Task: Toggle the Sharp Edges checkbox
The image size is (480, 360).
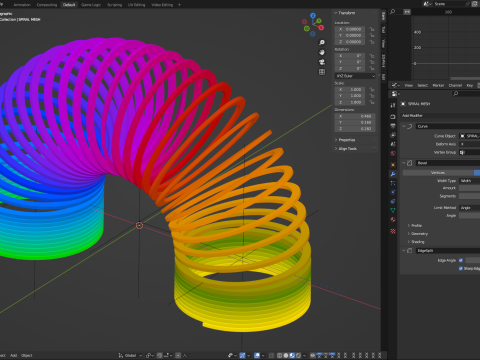Action: (461, 268)
